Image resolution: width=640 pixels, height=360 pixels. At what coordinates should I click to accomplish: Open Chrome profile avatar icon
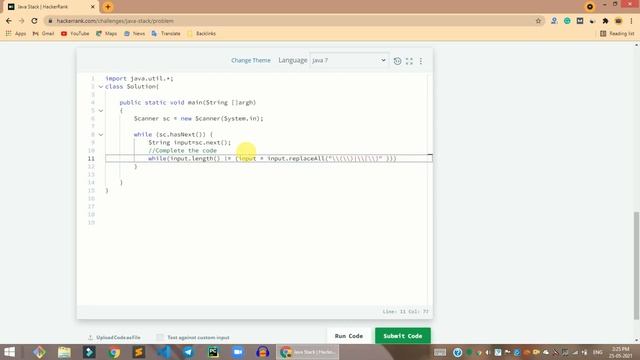click(619, 21)
